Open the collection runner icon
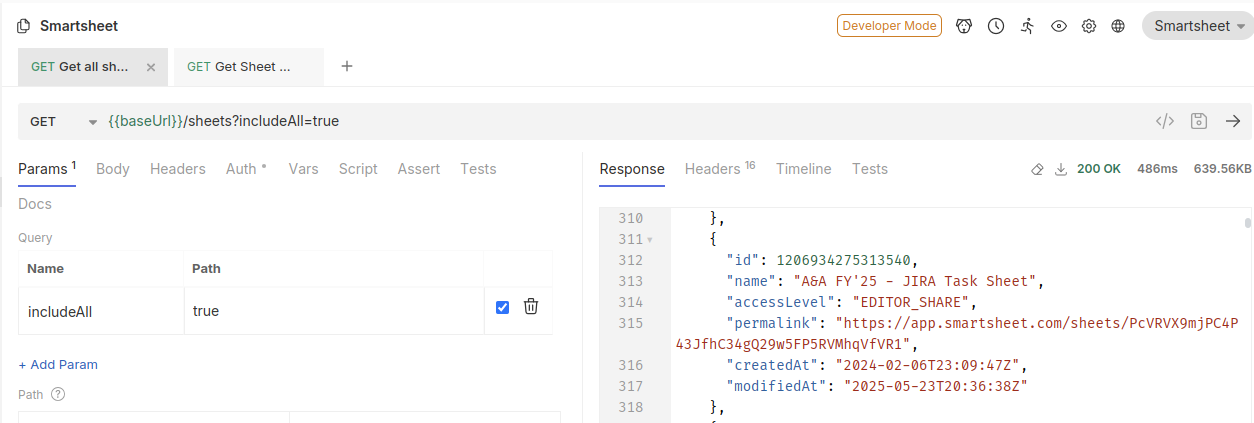The height and width of the screenshot is (423, 1254). (1027, 26)
